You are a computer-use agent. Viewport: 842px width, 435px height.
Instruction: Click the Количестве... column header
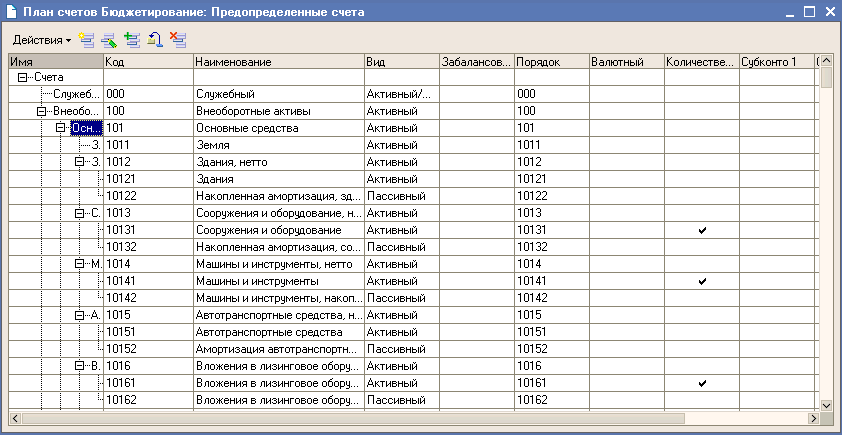(x=702, y=62)
